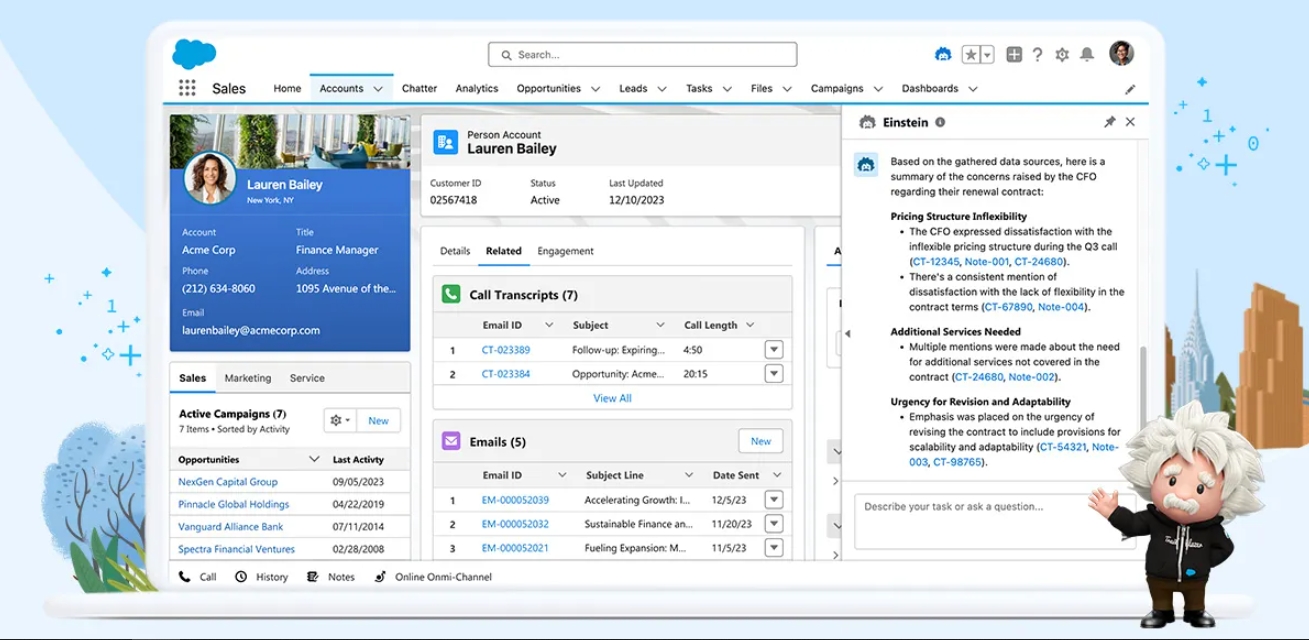This screenshot has width=1309, height=640.
Task: Open row actions for EM-000052039
Action: point(773,500)
